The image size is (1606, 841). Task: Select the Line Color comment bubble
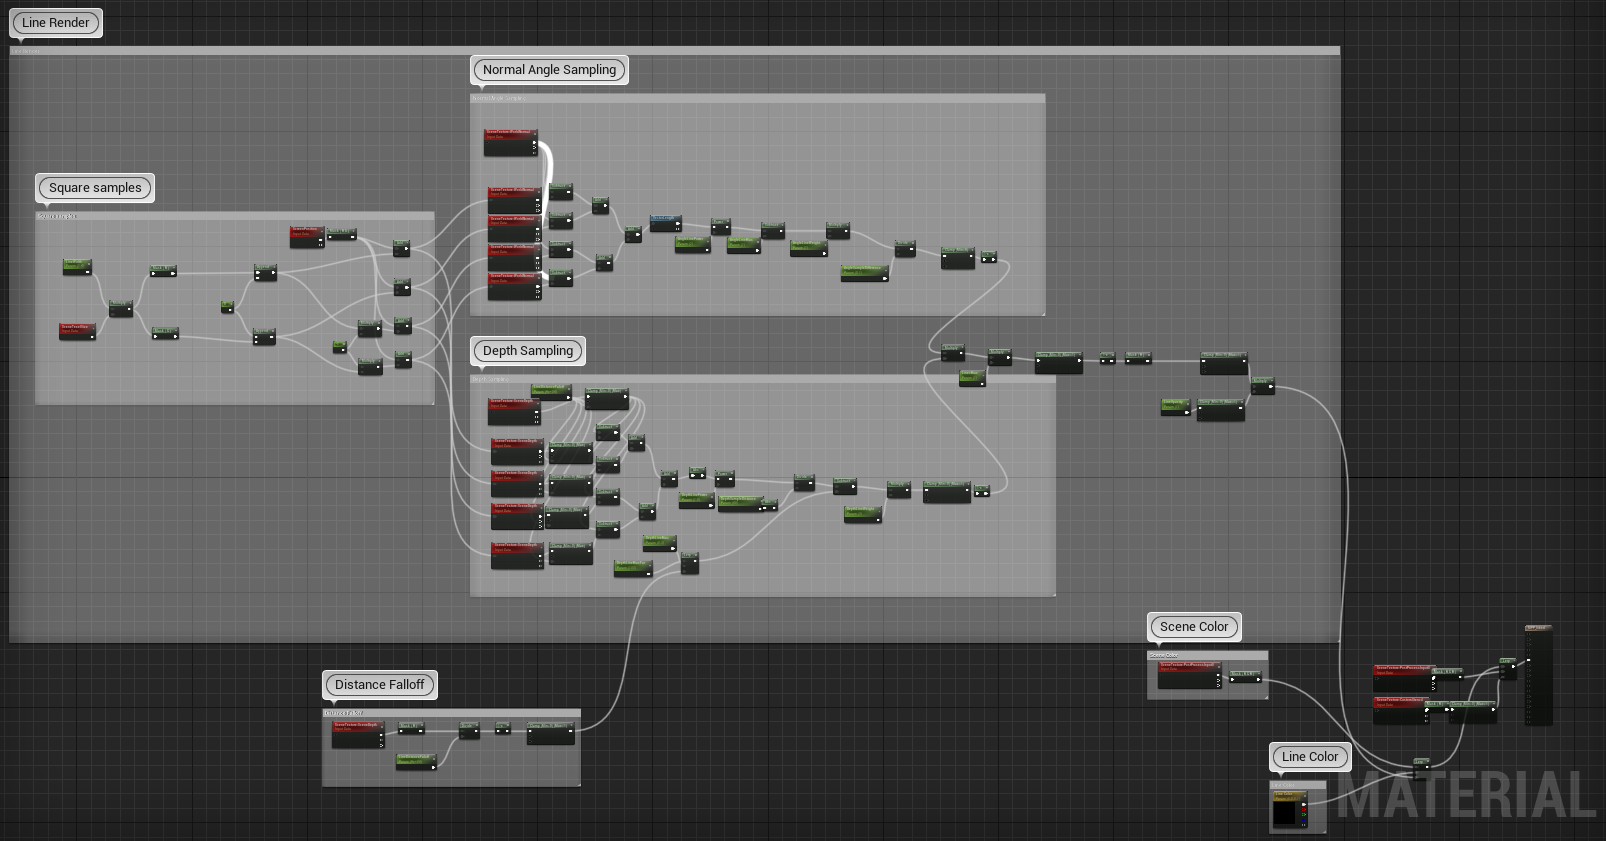[1309, 757]
